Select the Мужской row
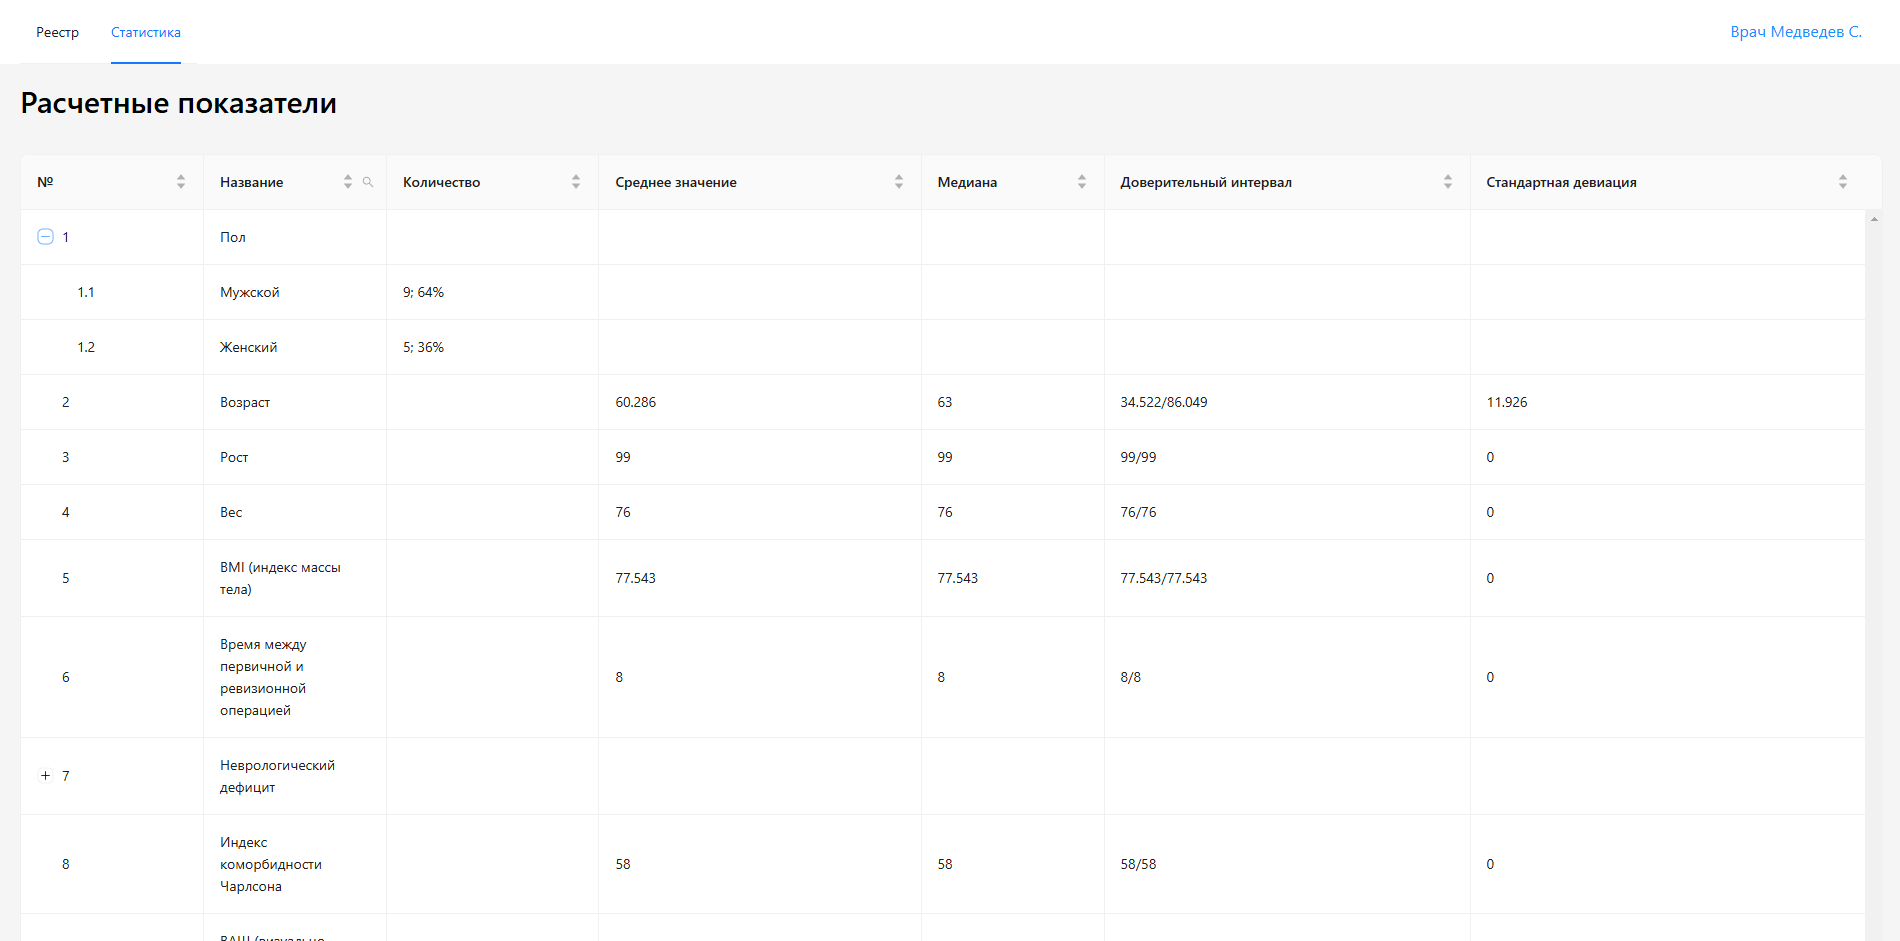Viewport: 1900px width, 941px height. click(250, 292)
